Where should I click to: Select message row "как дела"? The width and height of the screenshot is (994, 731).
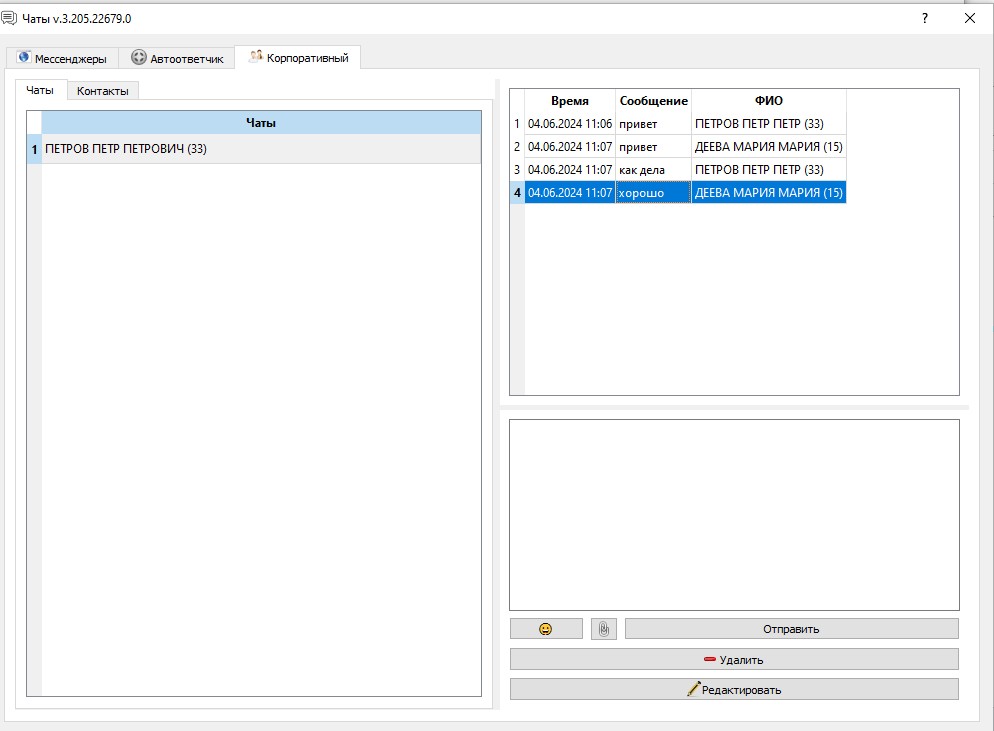point(678,169)
